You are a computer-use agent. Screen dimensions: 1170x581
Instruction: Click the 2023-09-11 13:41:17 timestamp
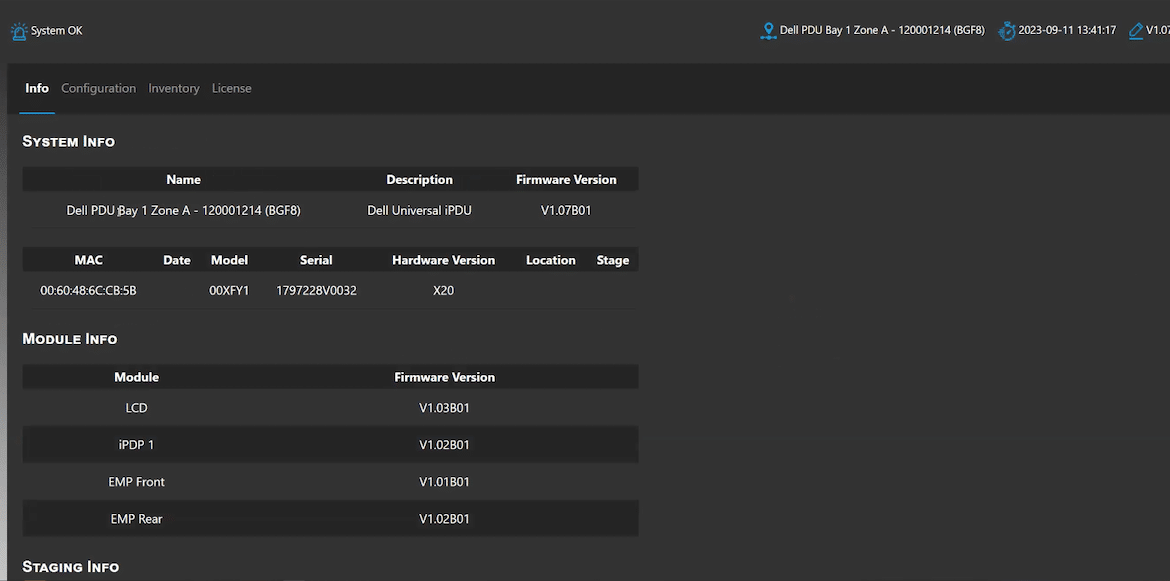[1067, 31]
